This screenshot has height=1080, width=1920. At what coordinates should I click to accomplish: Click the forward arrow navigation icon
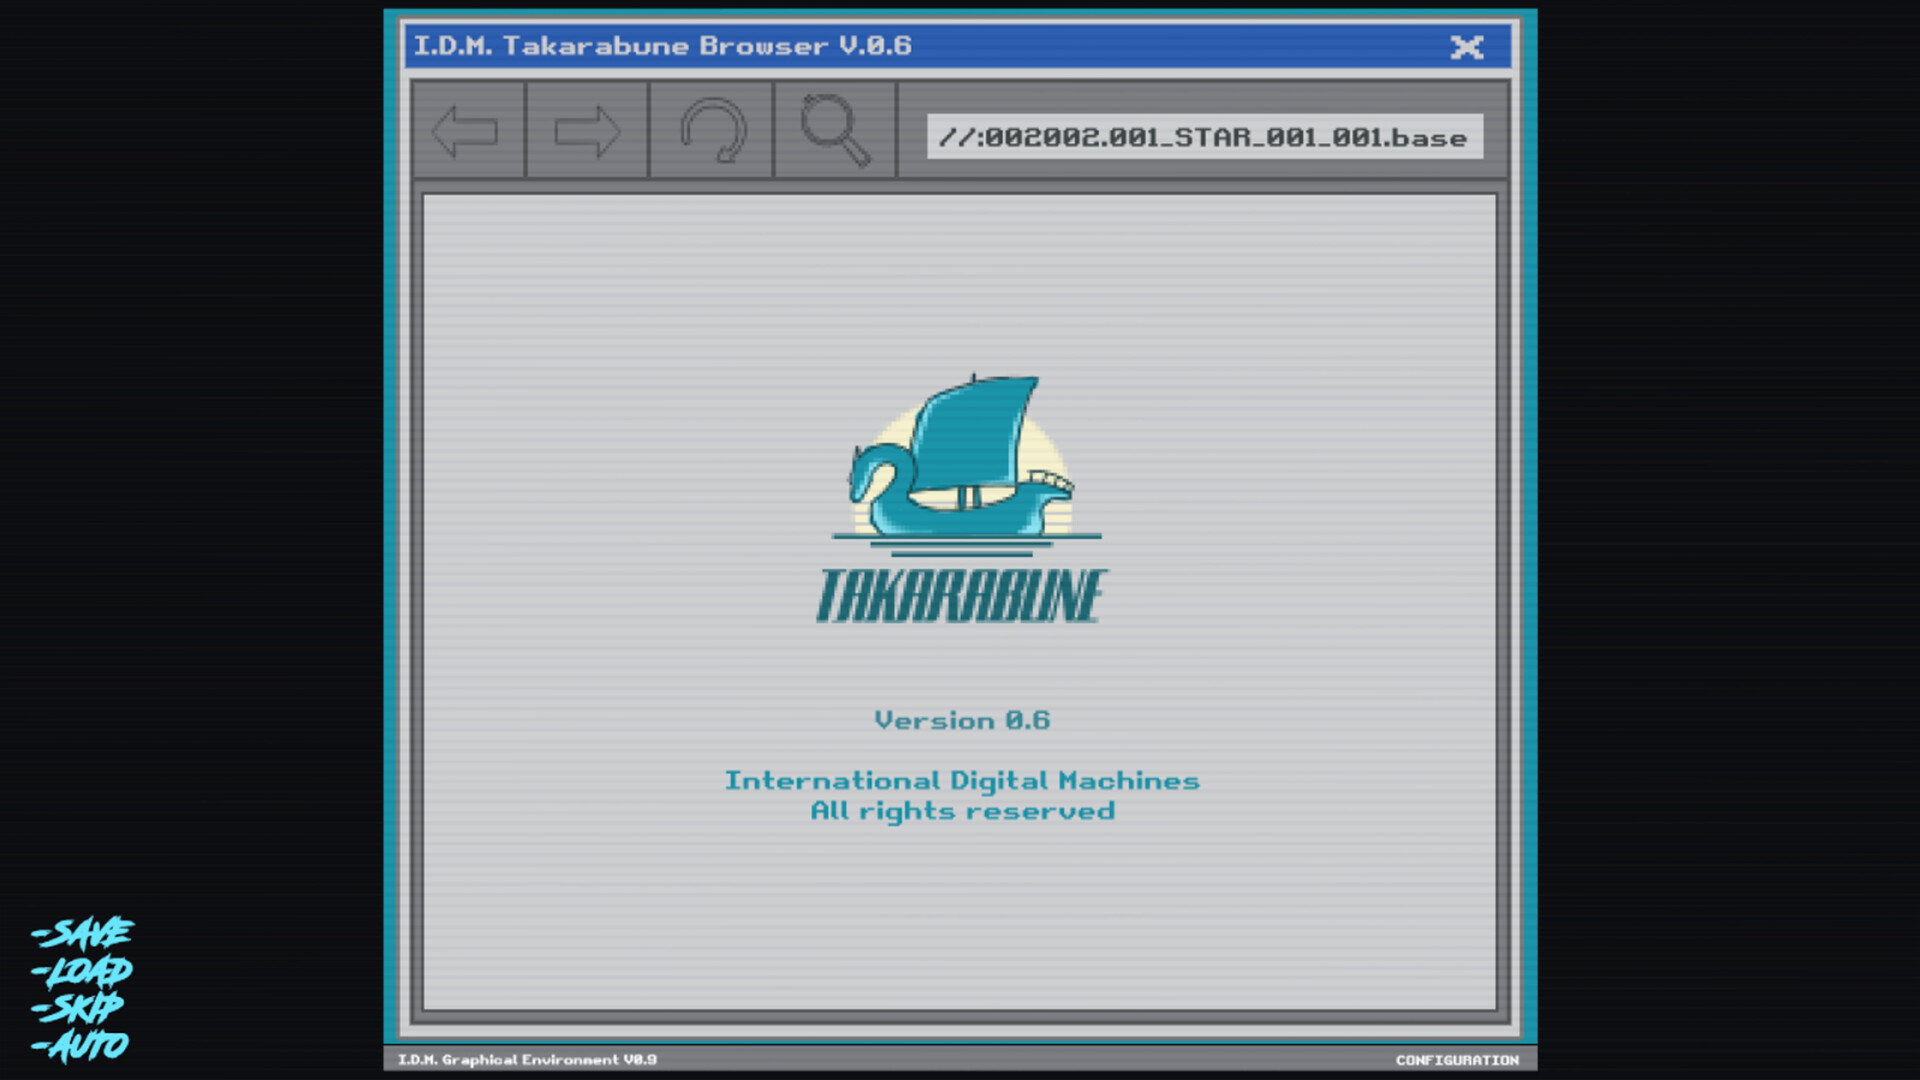(x=587, y=131)
